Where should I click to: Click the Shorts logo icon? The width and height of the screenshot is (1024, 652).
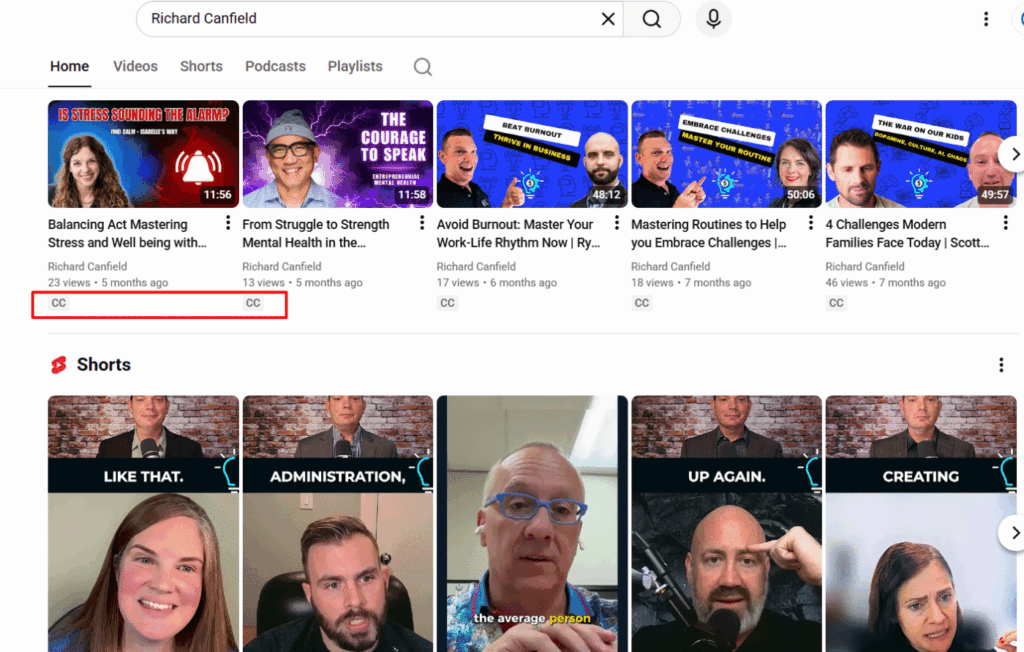point(59,365)
